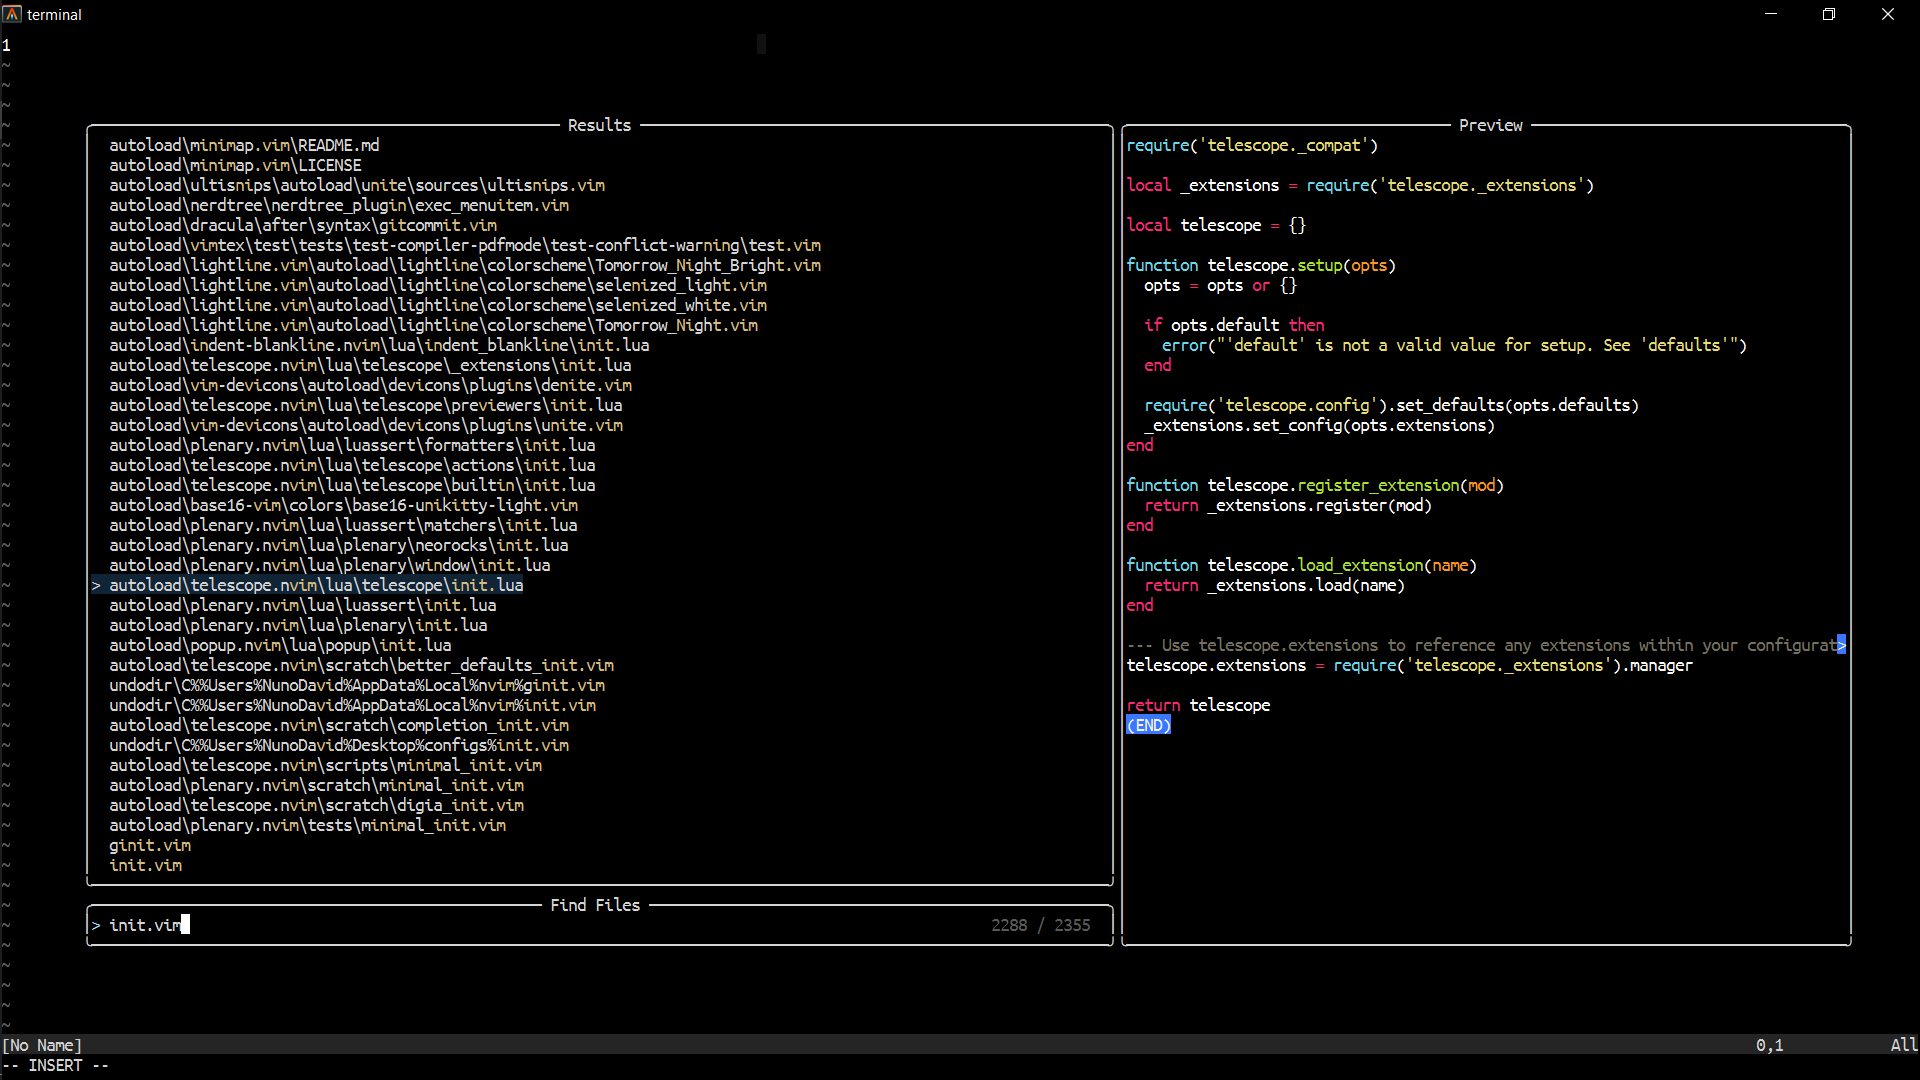Click the terminal app icon in the title bar
This screenshot has height=1080, width=1920.
click(13, 14)
